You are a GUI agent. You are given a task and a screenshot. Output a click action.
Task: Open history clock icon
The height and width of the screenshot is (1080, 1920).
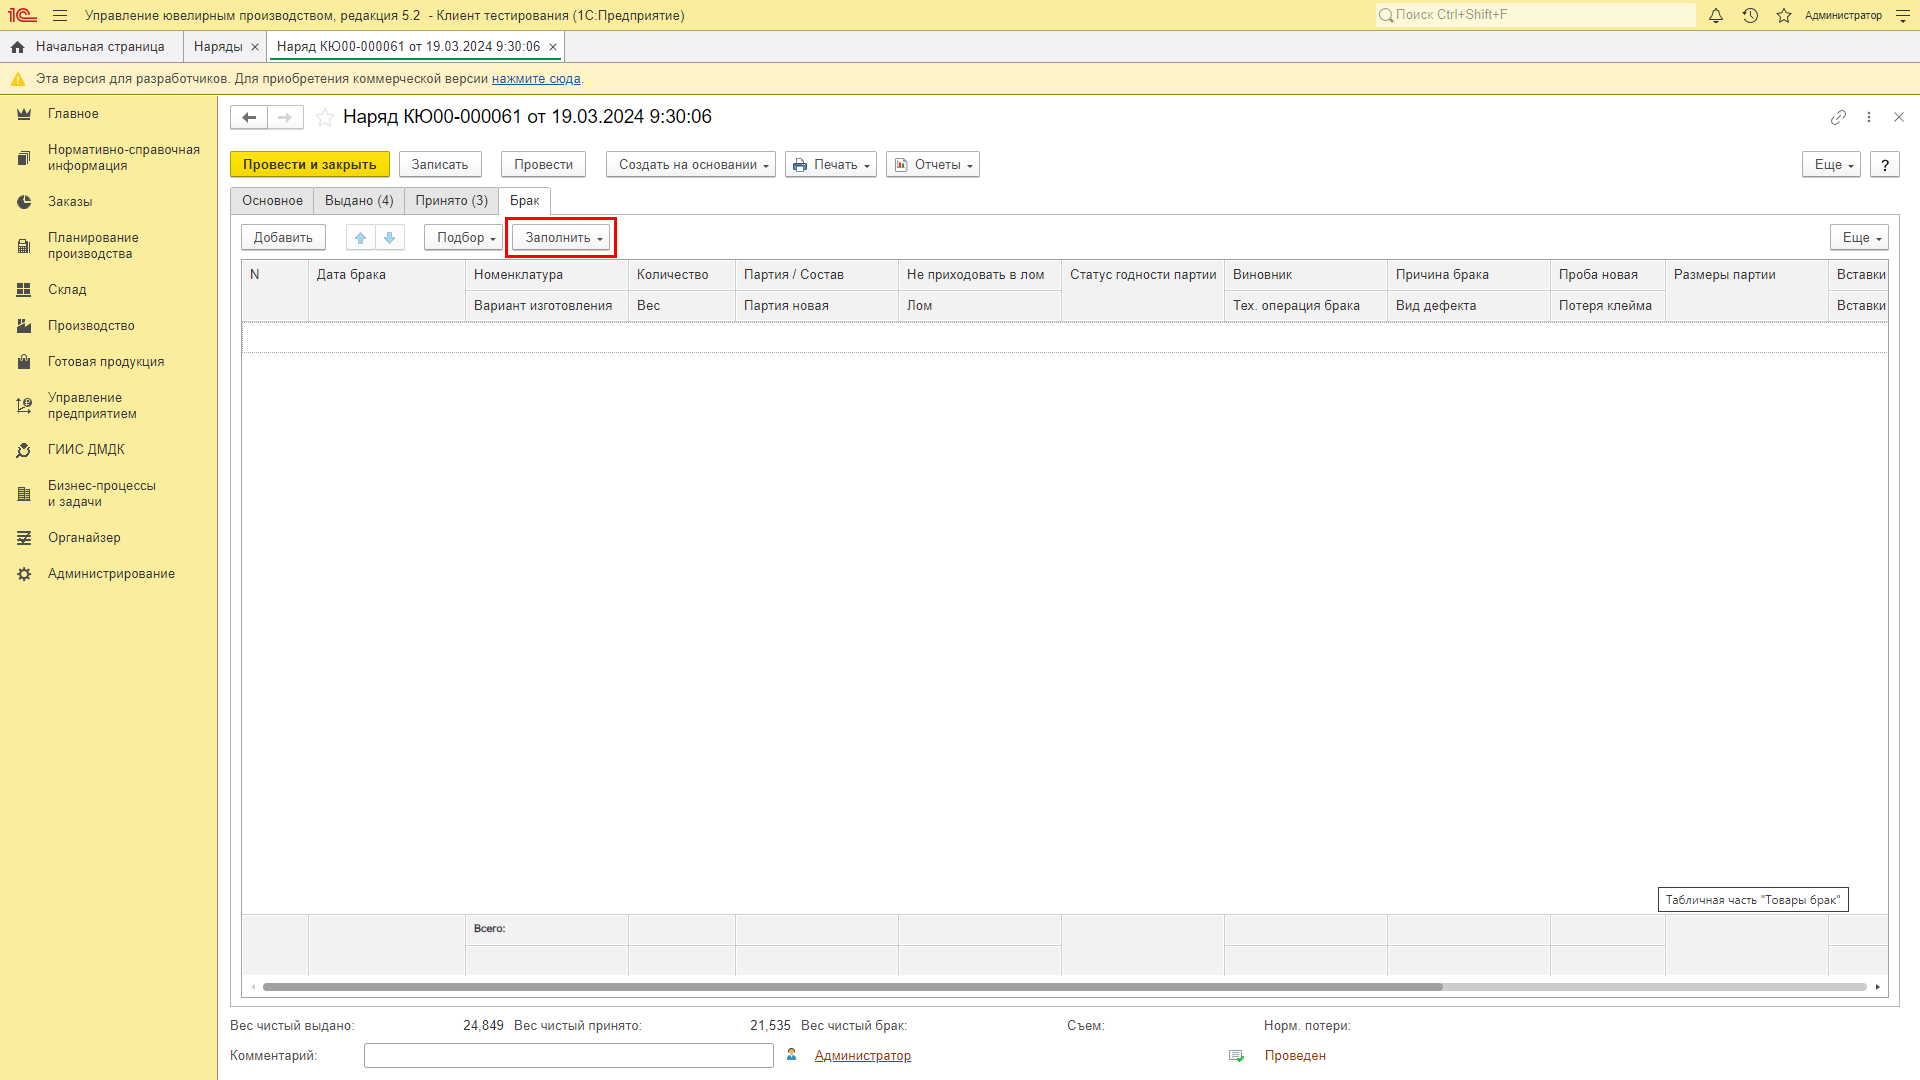(x=1750, y=16)
